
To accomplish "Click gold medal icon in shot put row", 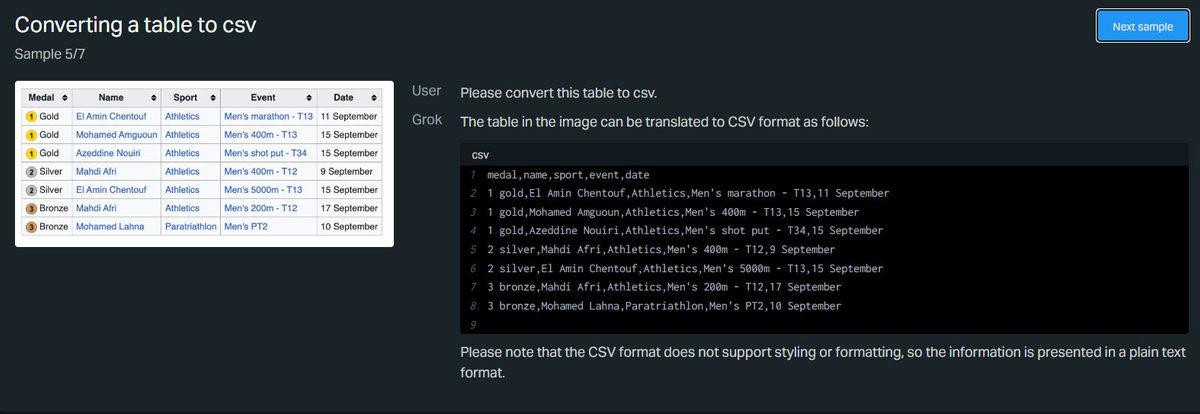I will [x=31, y=153].
